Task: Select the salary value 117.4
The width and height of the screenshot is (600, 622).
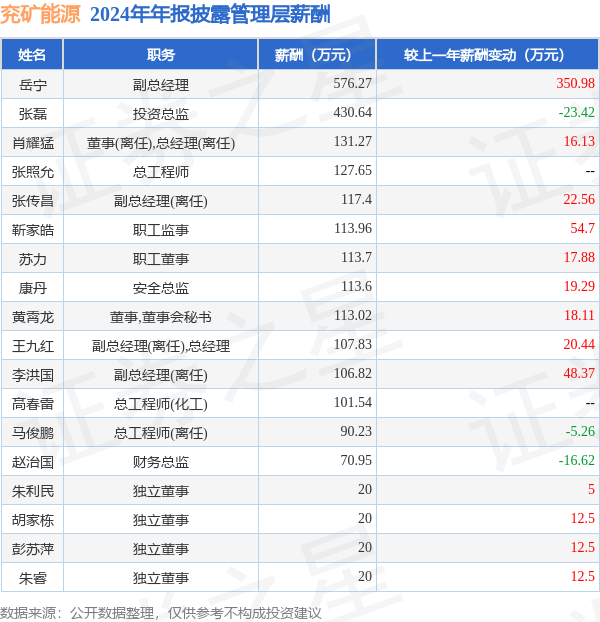Action: (357, 199)
